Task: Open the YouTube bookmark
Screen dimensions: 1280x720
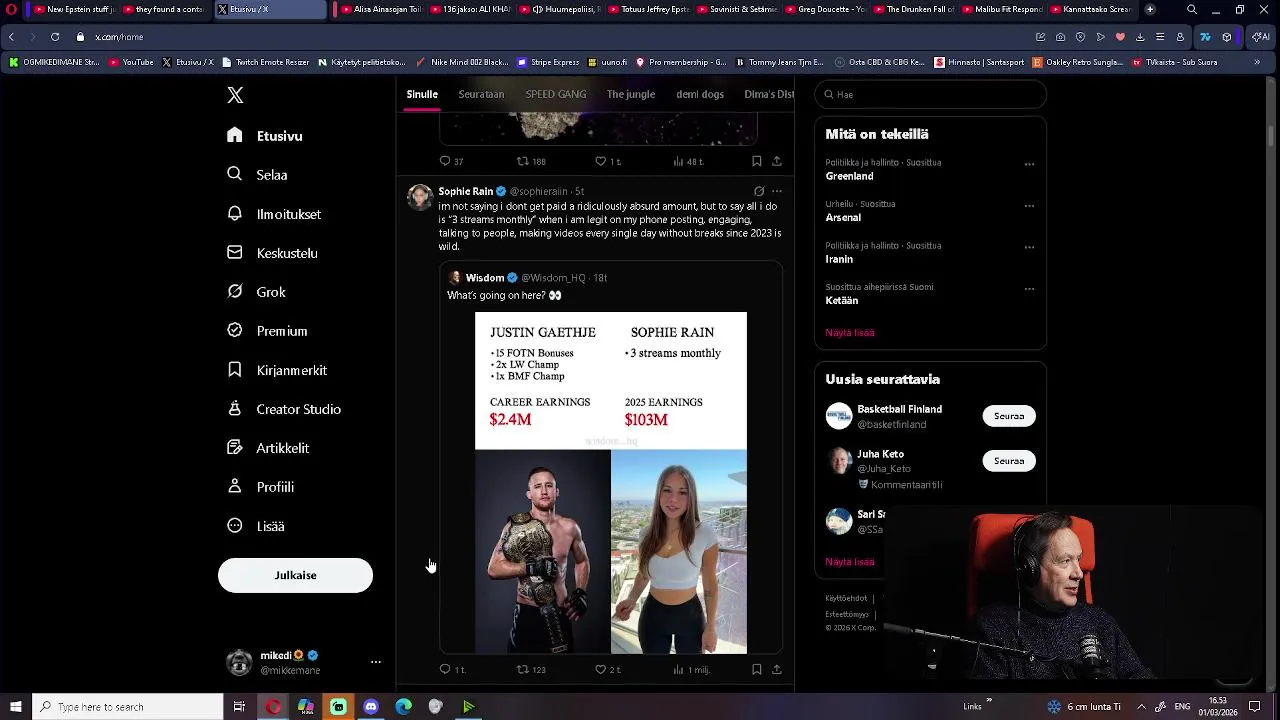Action: coord(131,62)
